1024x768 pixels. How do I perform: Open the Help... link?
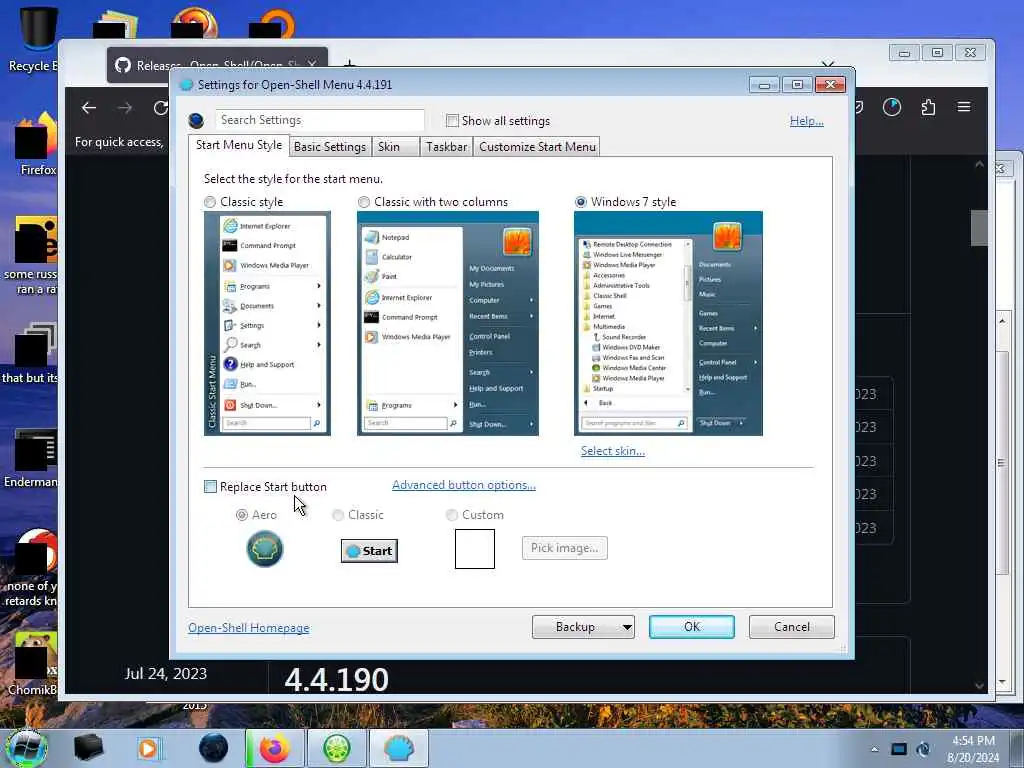point(807,121)
